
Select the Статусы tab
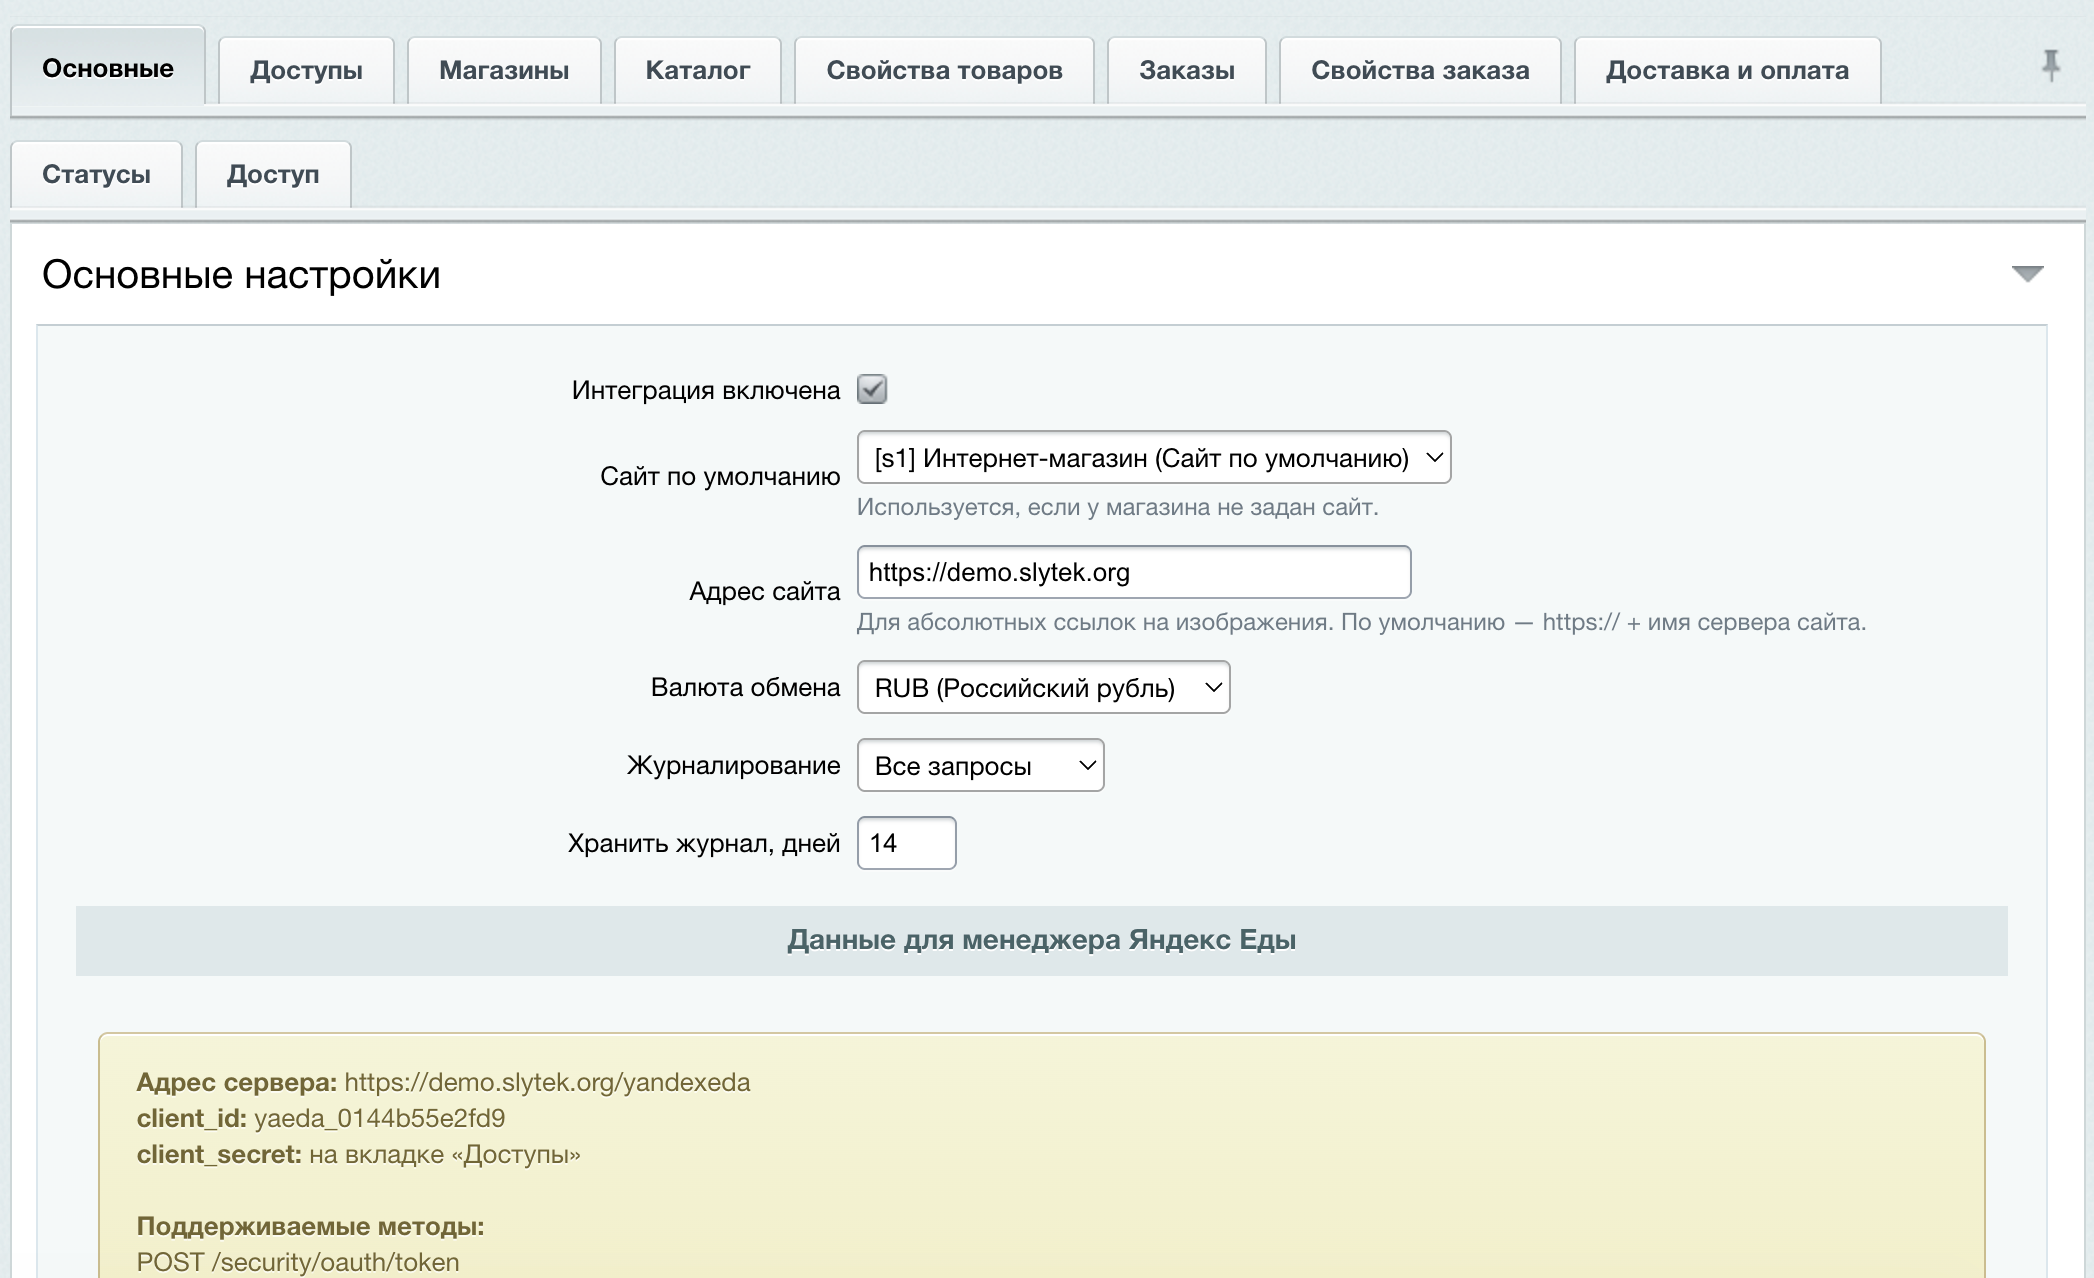coord(96,174)
